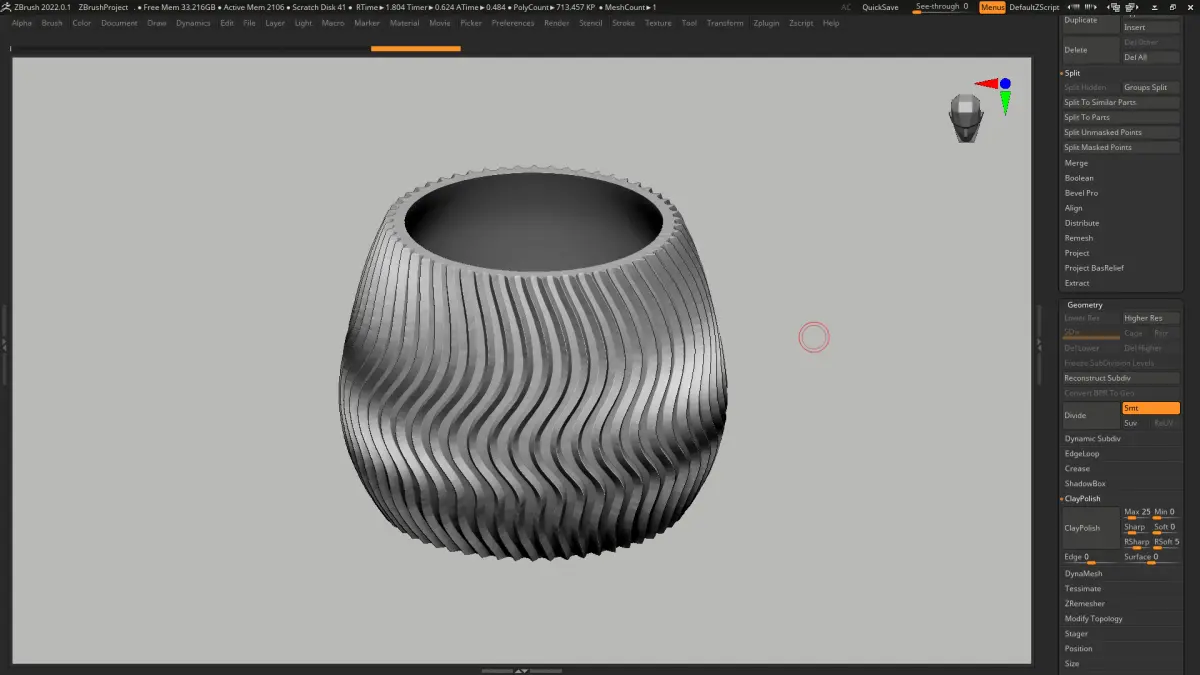Expand the Project BasRelief section
The image size is (1200, 675).
1094,268
